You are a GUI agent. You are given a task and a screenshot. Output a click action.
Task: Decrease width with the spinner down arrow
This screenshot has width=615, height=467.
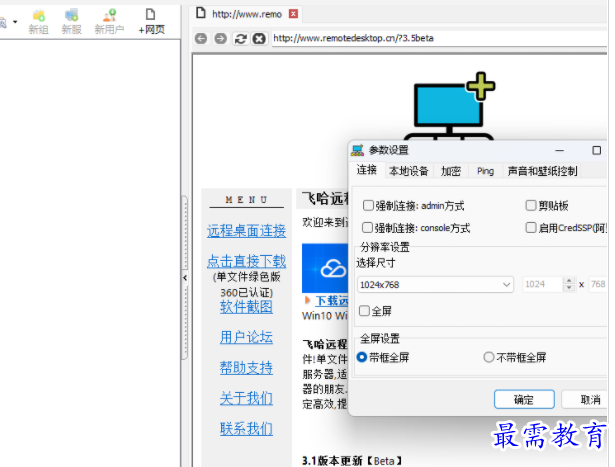(x=569, y=288)
